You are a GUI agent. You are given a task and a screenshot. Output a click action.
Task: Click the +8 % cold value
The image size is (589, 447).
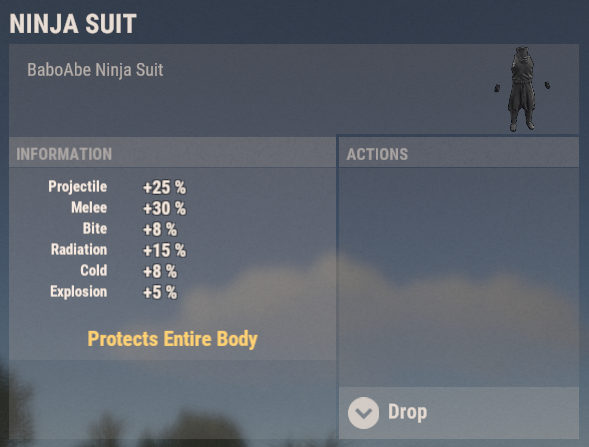[160, 272]
